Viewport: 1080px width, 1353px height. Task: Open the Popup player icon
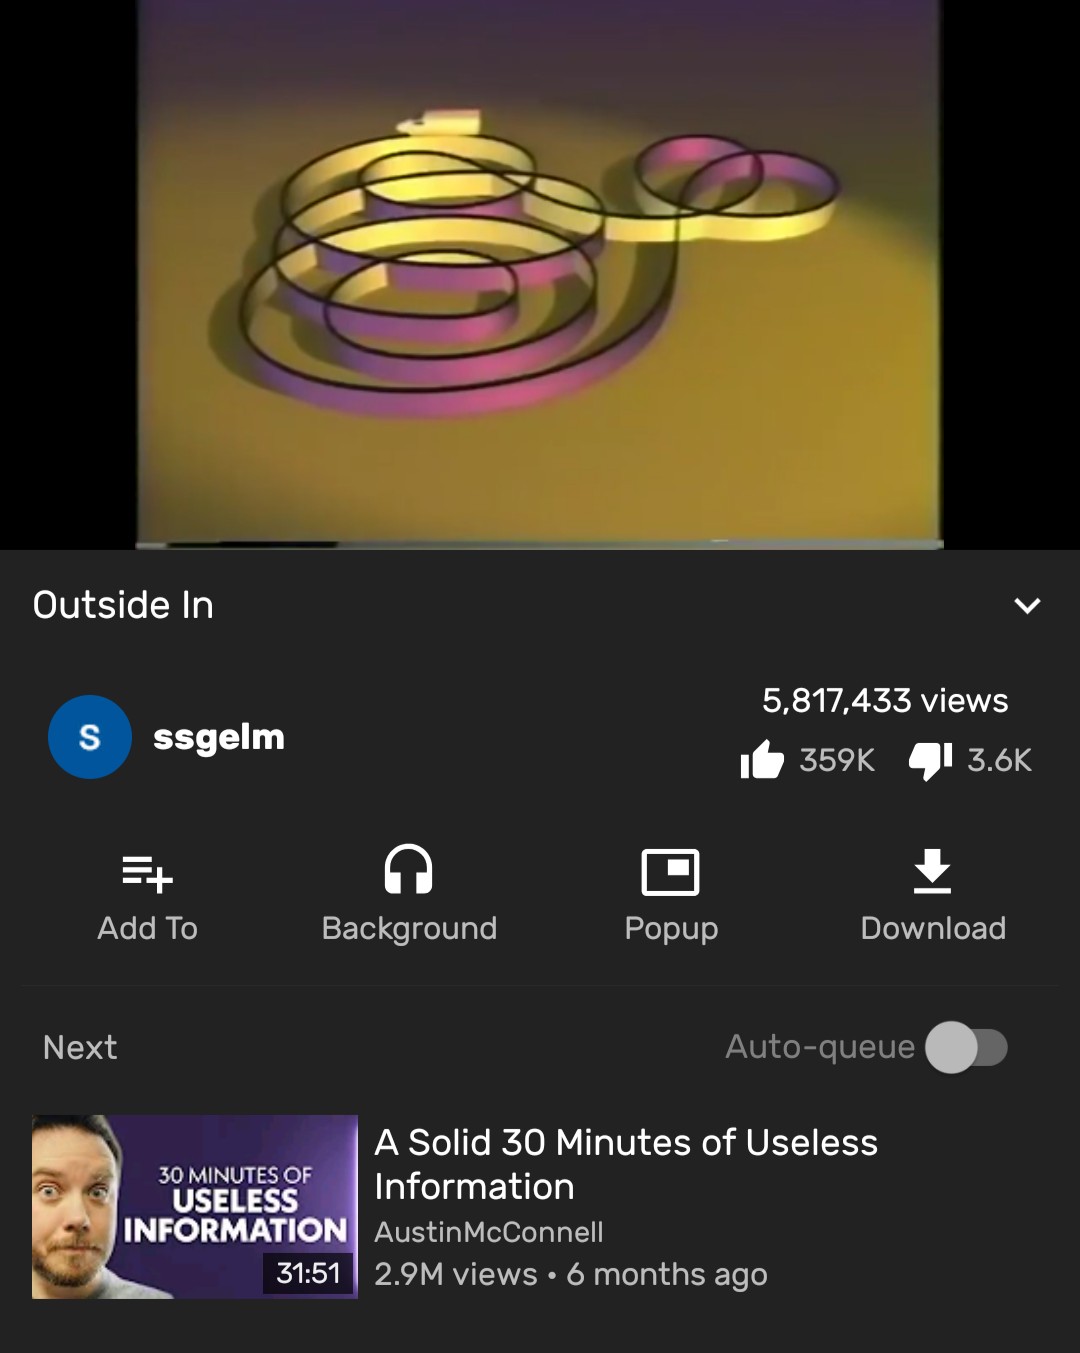(670, 872)
